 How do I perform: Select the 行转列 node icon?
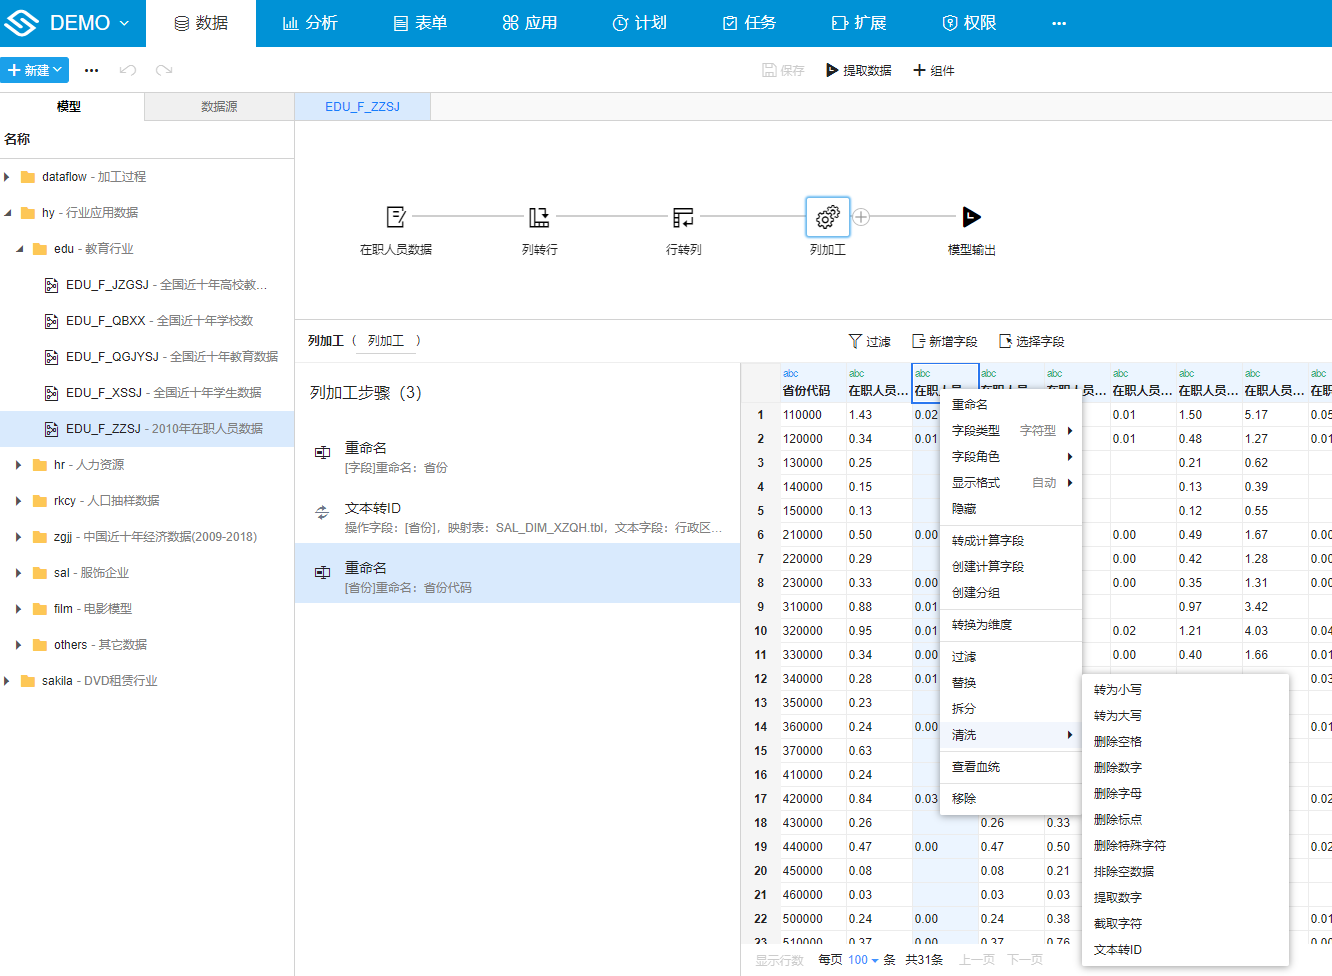(x=683, y=217)
